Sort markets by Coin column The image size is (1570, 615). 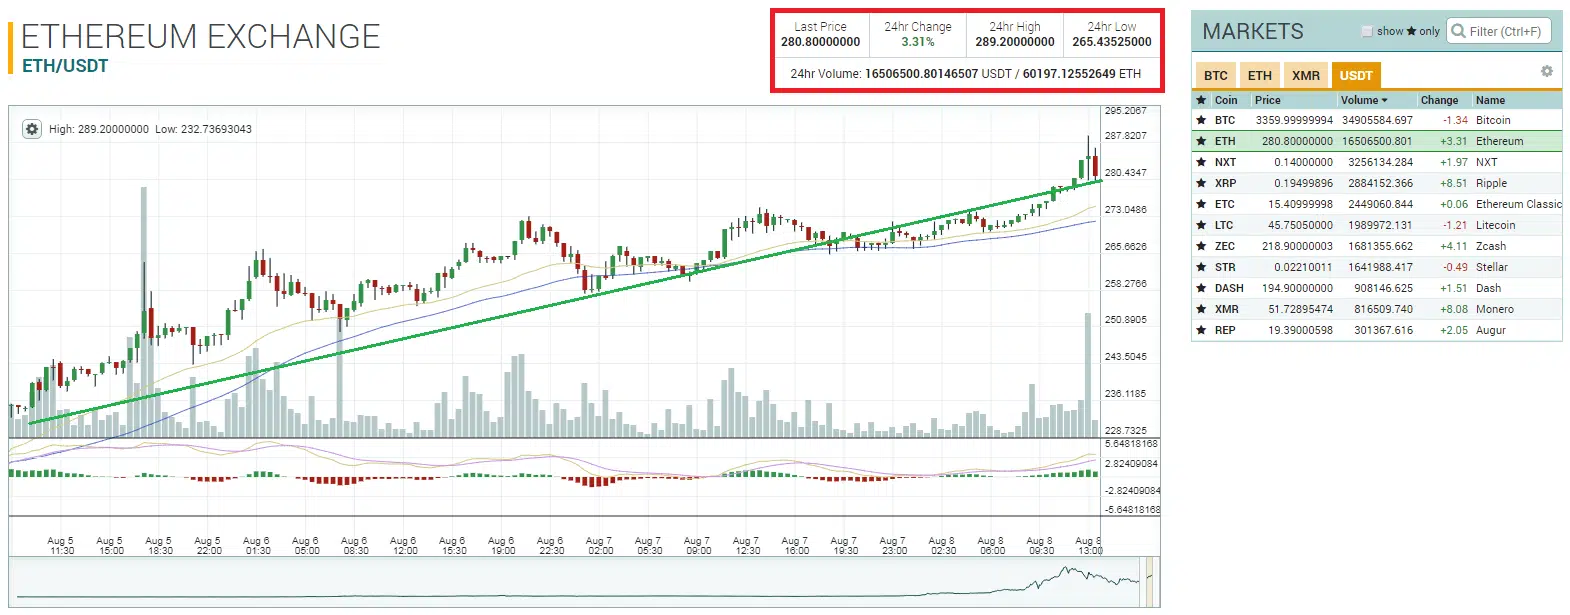(x=1226, y=100)
